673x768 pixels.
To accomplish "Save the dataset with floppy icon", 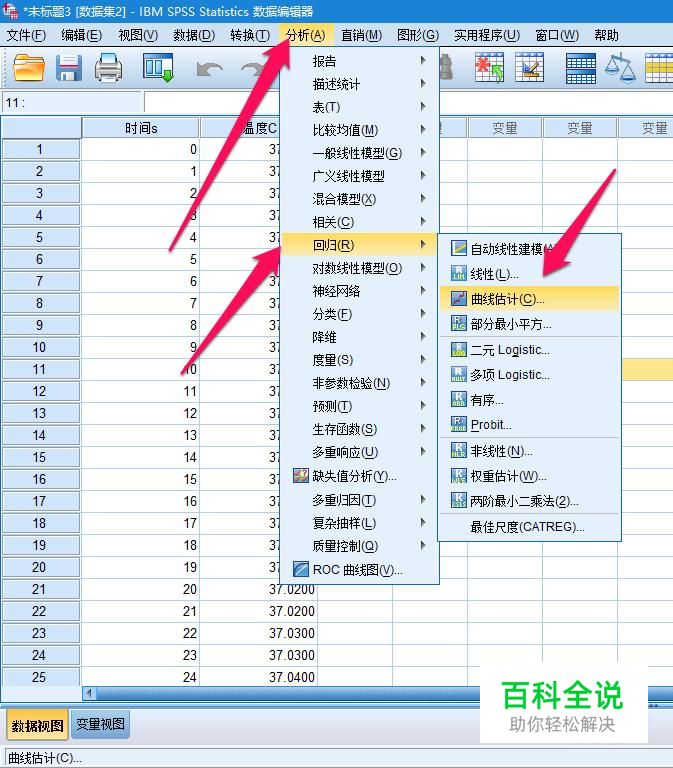I will tap(69, 68).
